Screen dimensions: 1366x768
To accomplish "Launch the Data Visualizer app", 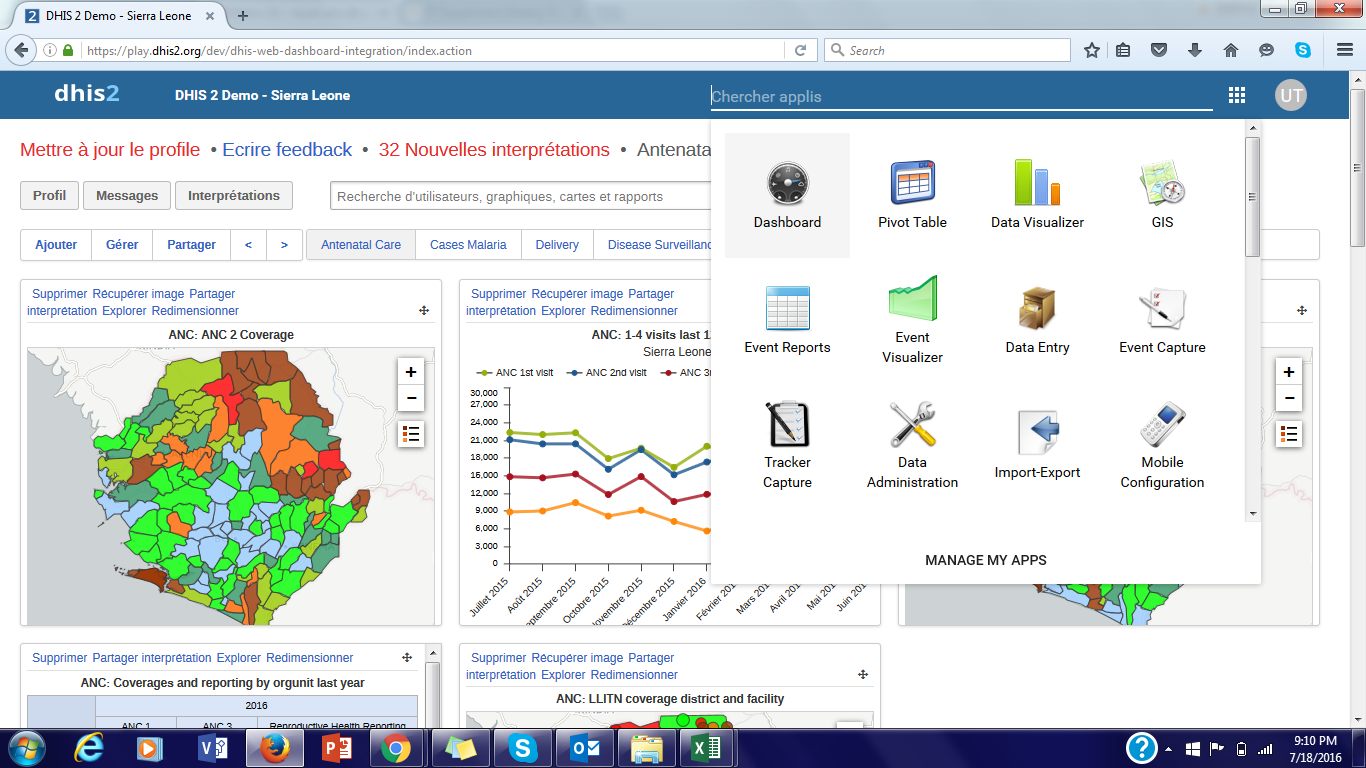I will pyautogui.click(x=1037, y=195).
